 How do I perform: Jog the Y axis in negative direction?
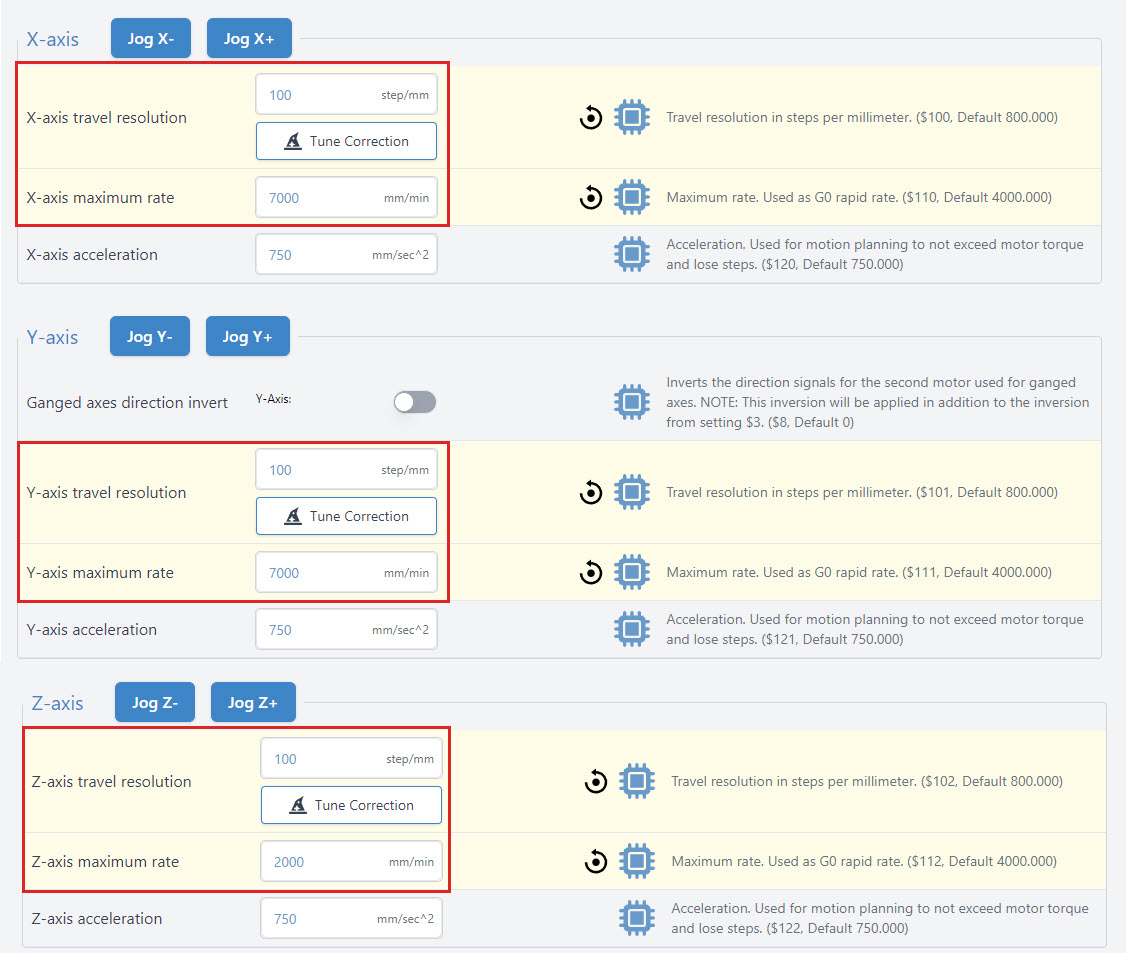coord(149,336)
